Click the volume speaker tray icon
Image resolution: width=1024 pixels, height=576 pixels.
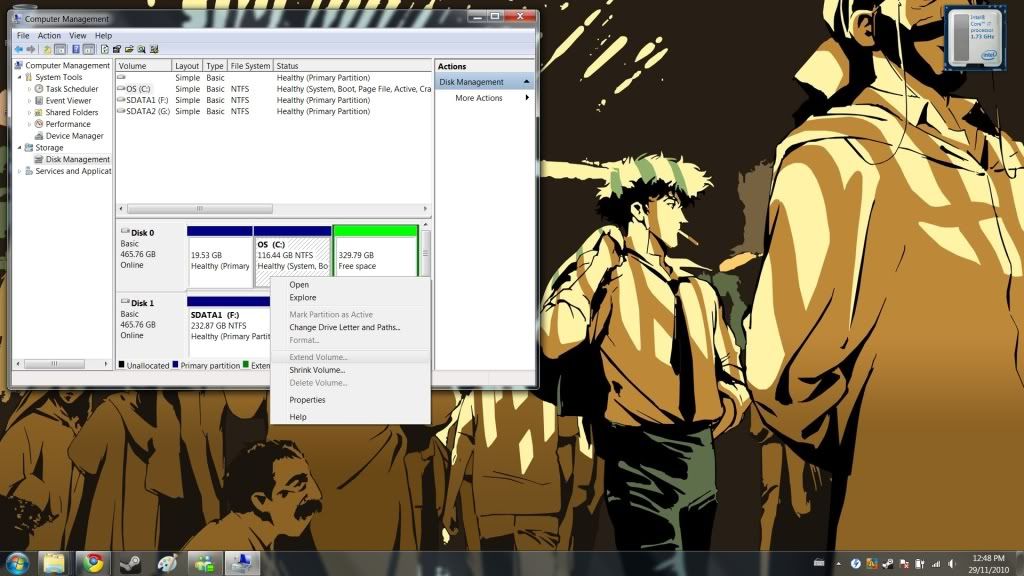coord(952,564)
